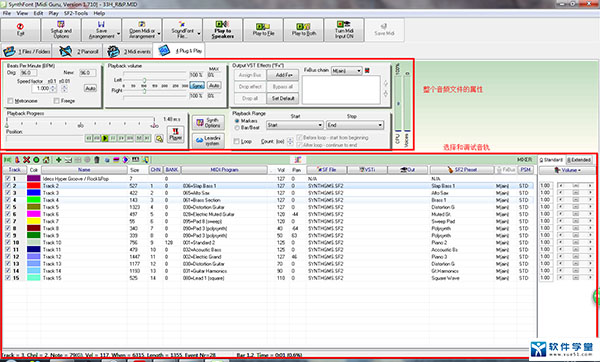Viewport: 600px width, 362px height.
Task: Click the green play button in Position controls
Action: [105, 138]
